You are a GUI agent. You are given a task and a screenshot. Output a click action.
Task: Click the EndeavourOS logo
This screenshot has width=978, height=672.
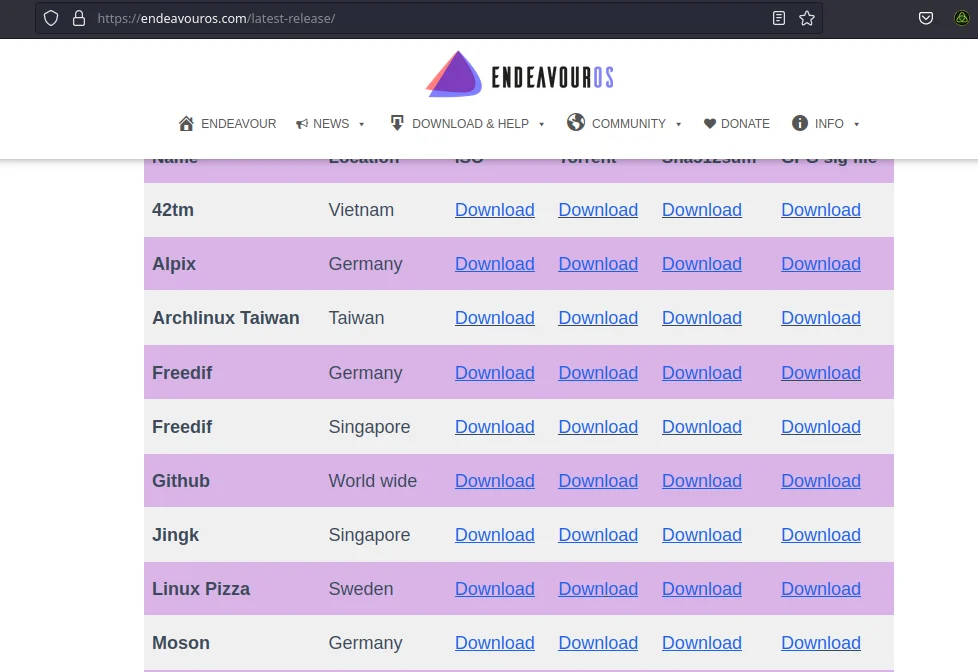pos(520,74)
